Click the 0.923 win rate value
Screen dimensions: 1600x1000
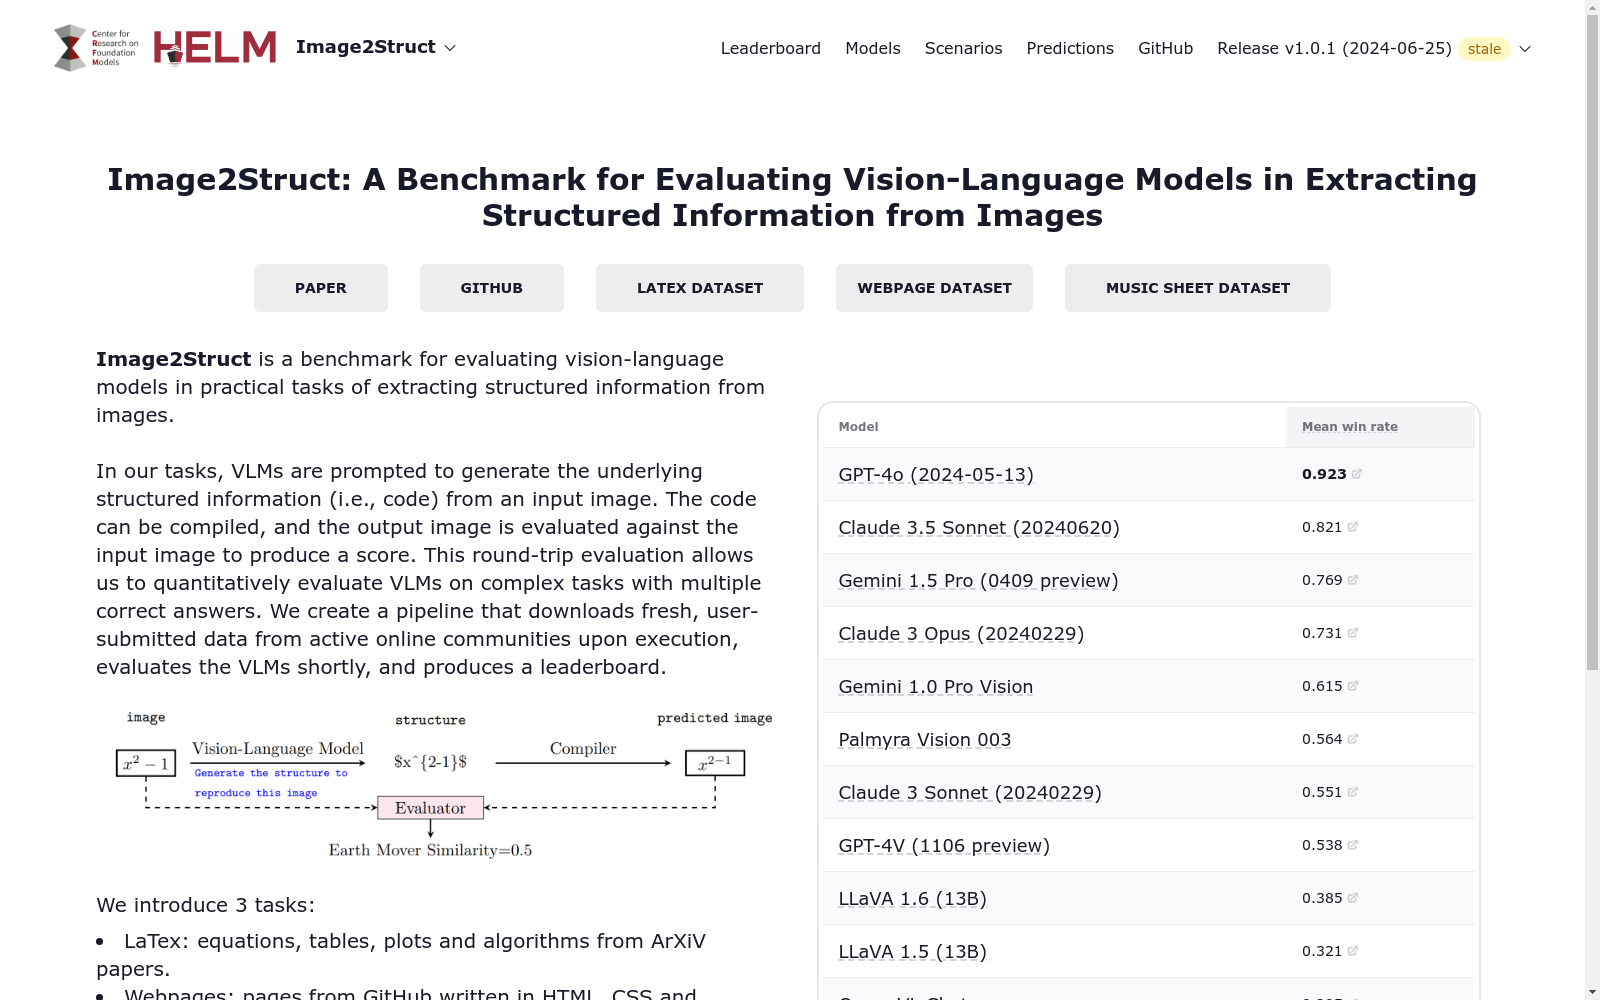click(1324, 474)
